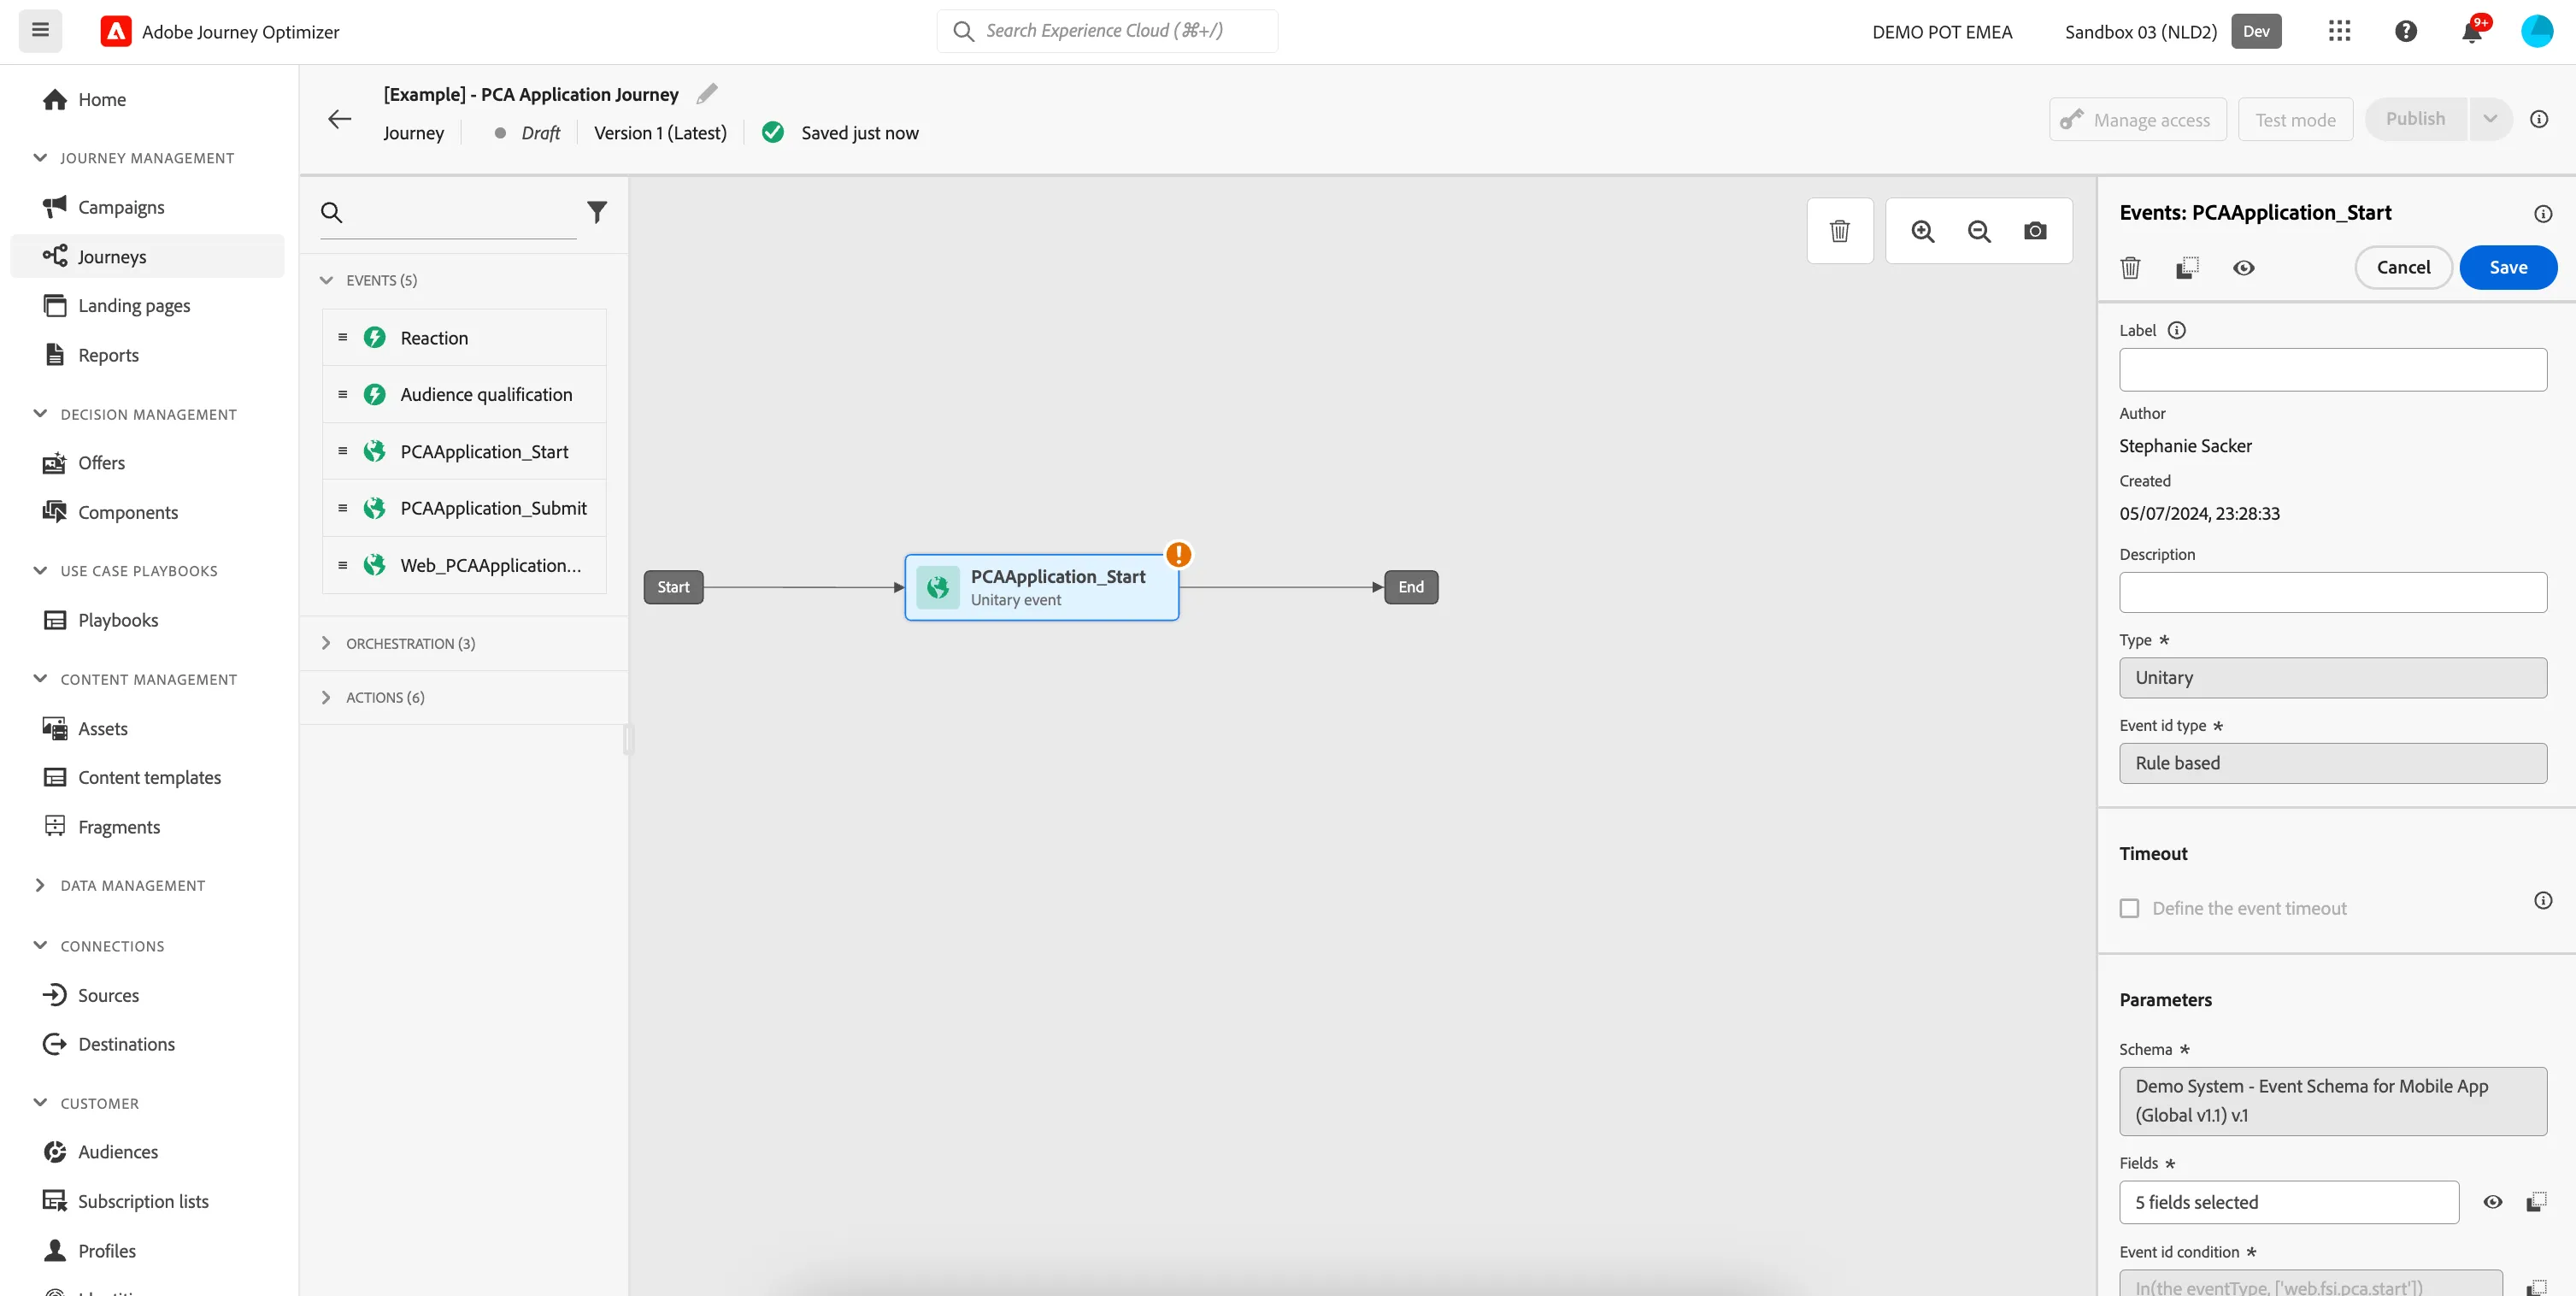Viewport: 2576px width, 1296px height.
Task: Click the canvas trash delete icon
Action: point(1839,231)
